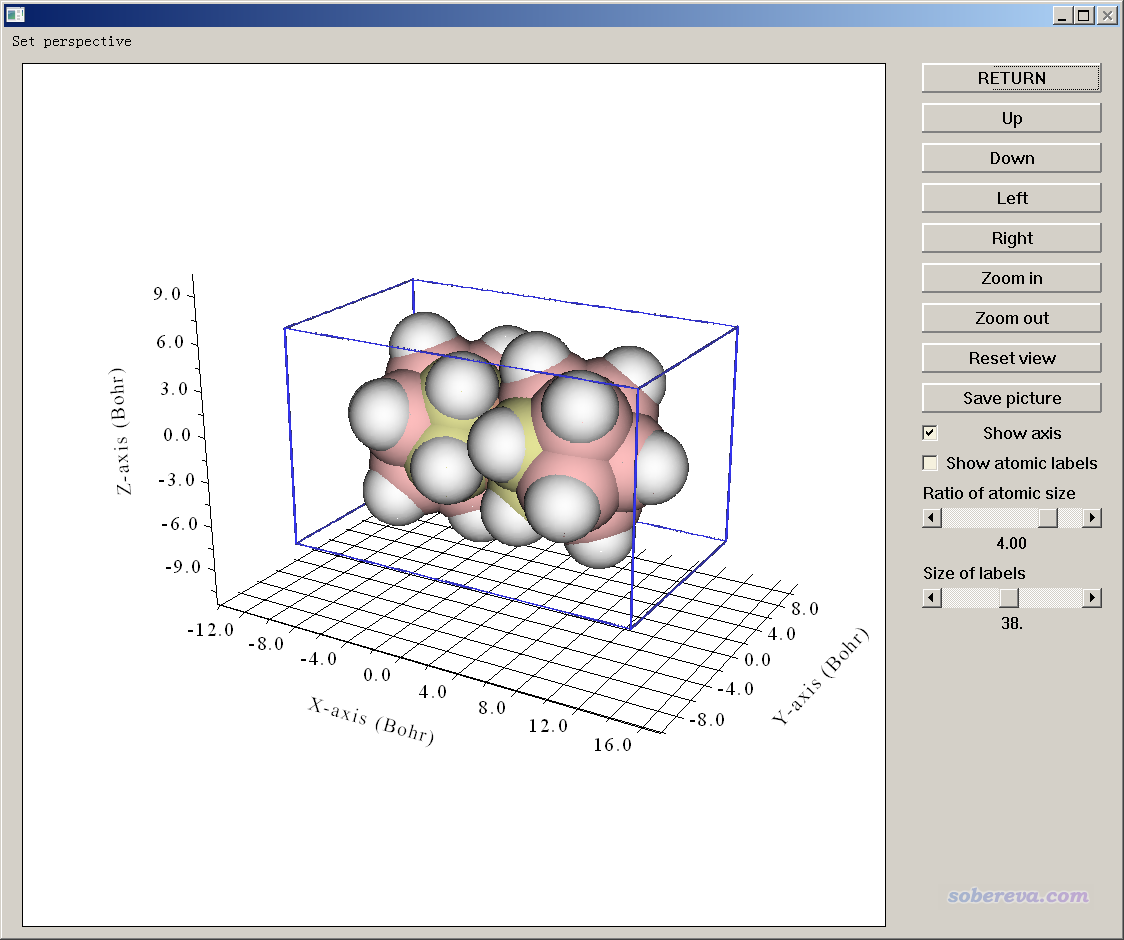Image resolution: width=1124 pixels, height=940 pixels.
Task: Click the 38. label size value
Action: (1011, 624)
